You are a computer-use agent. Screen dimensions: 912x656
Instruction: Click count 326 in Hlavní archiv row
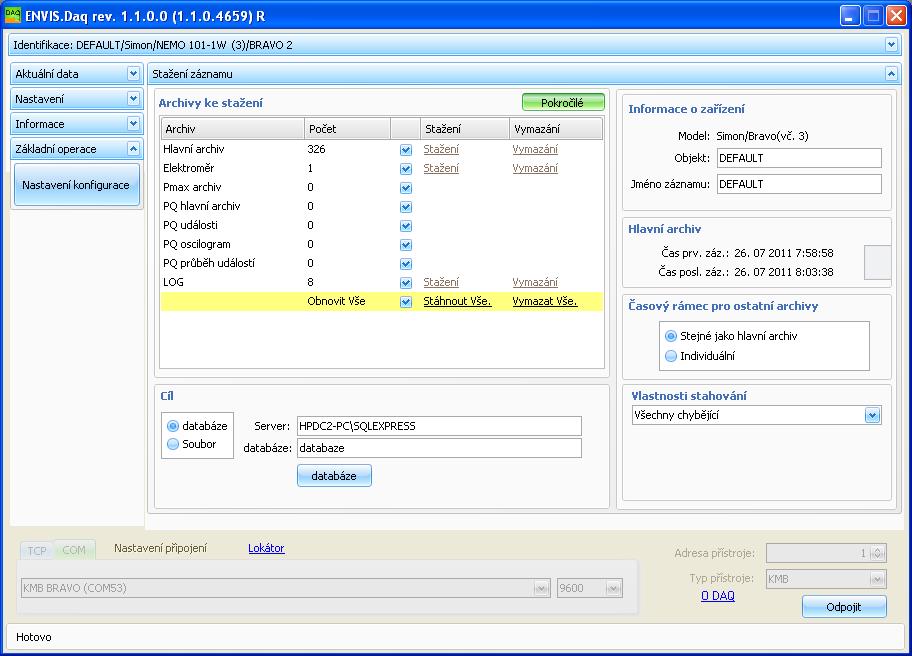(316, 149)
